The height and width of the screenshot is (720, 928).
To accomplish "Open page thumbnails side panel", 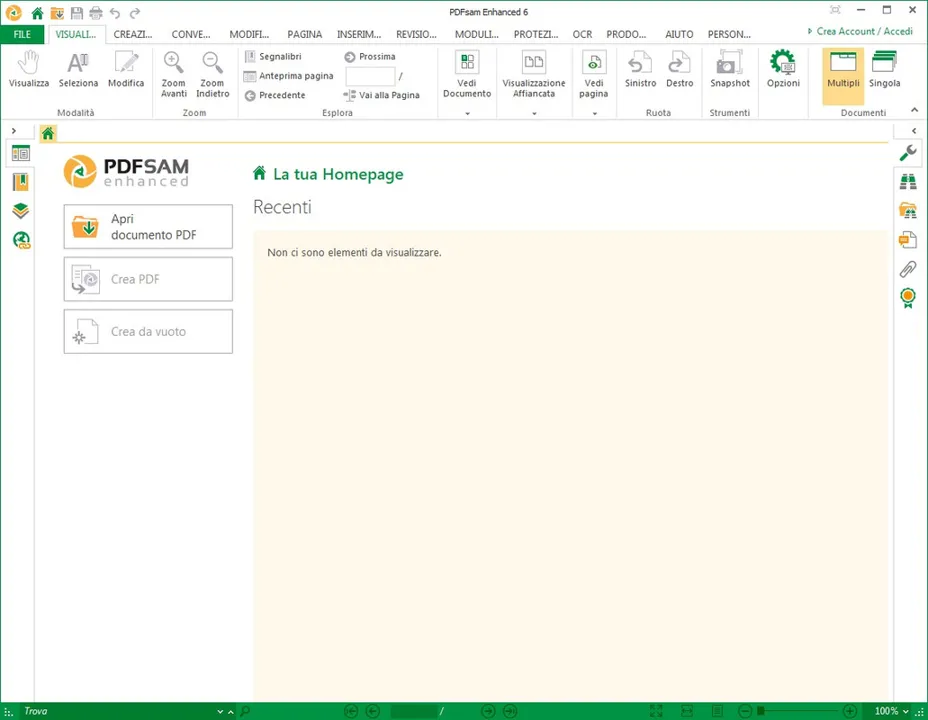I will pos(21,154).
